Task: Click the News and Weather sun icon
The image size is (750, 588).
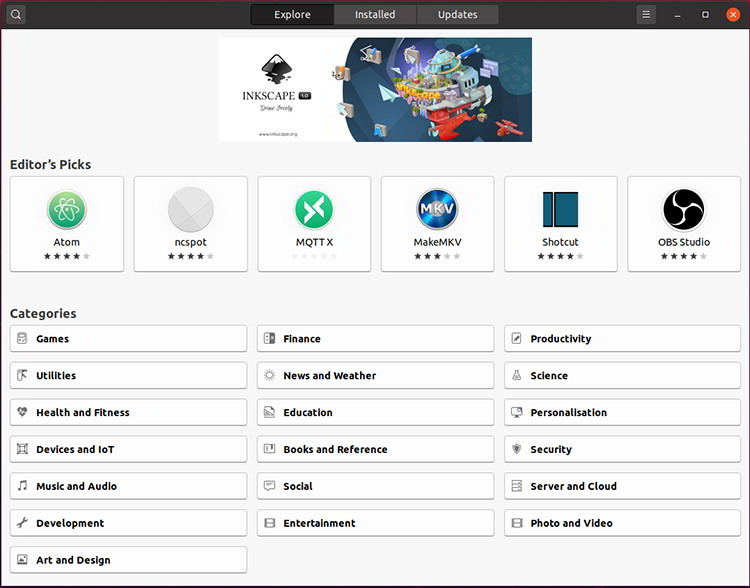Action: point(269,375)
